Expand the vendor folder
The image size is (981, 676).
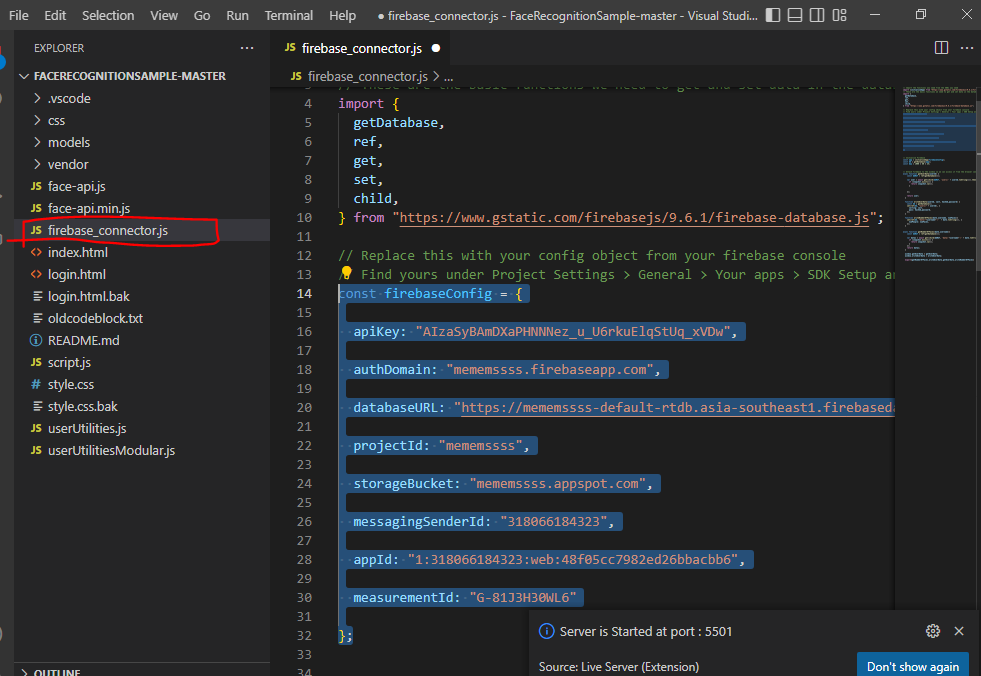(142, 164)
